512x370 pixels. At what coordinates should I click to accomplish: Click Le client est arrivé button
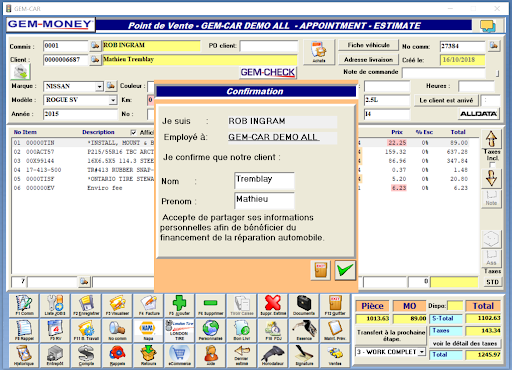446,100
